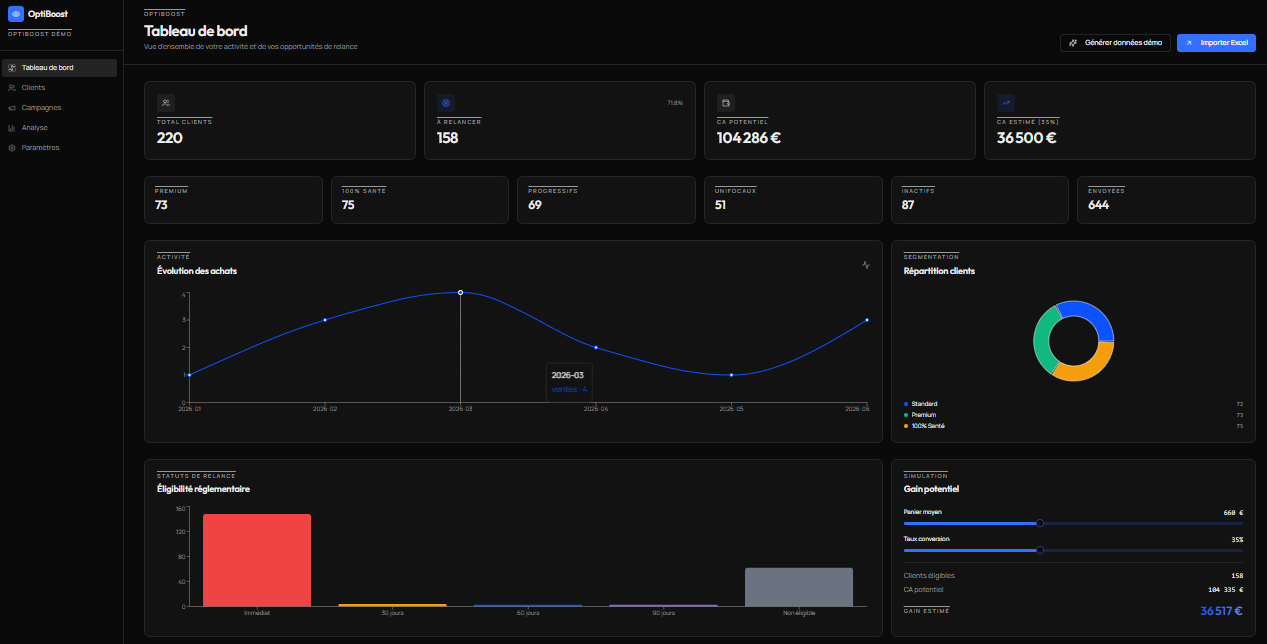This screenshot has height=644, width=1267.
Task: Click the arrow icon in Importer Excel
Action: pyautogui.click(x=1189, y=43)
